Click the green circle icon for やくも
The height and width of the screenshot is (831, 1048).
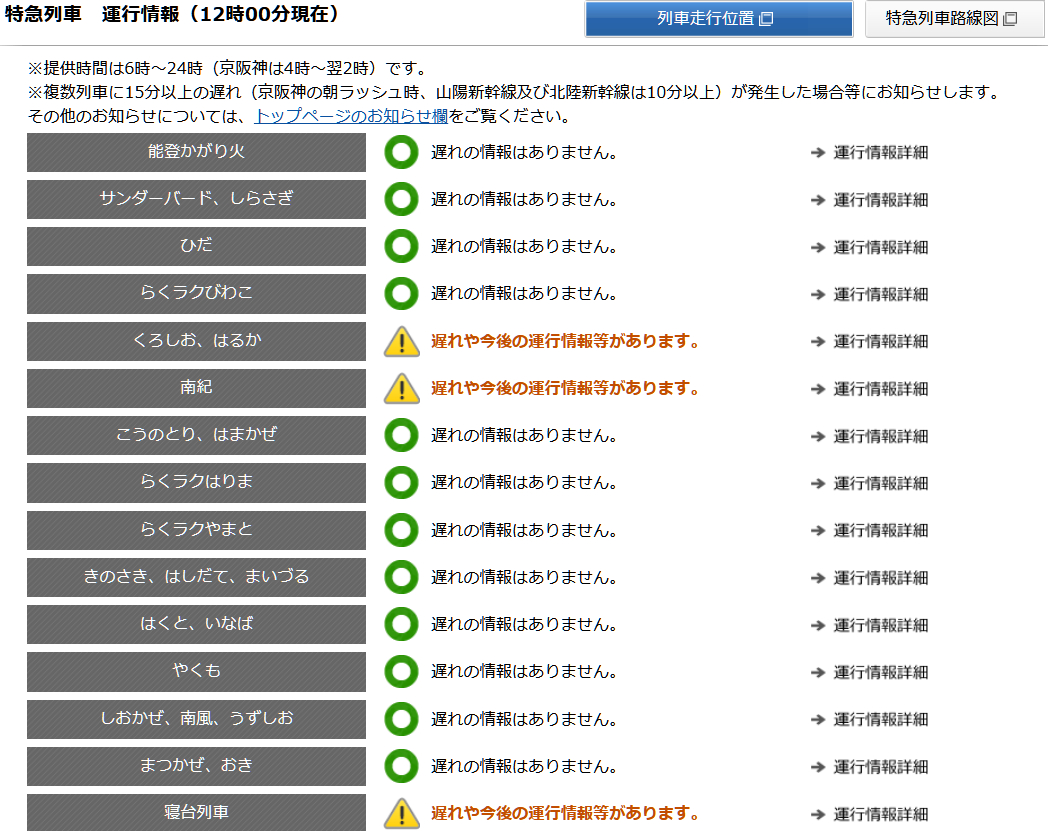401,671
